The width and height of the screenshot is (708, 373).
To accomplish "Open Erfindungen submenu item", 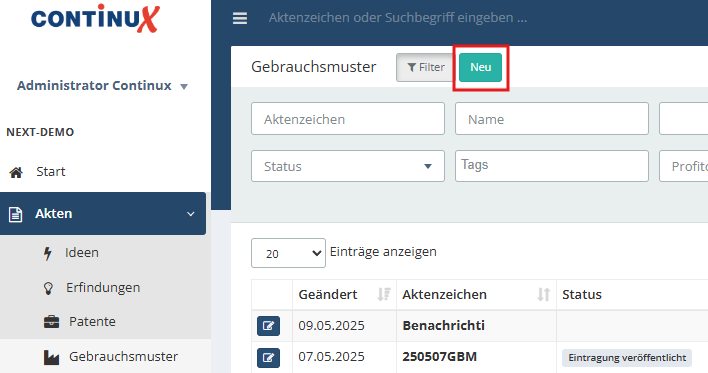I will click(x=103, y=288).
